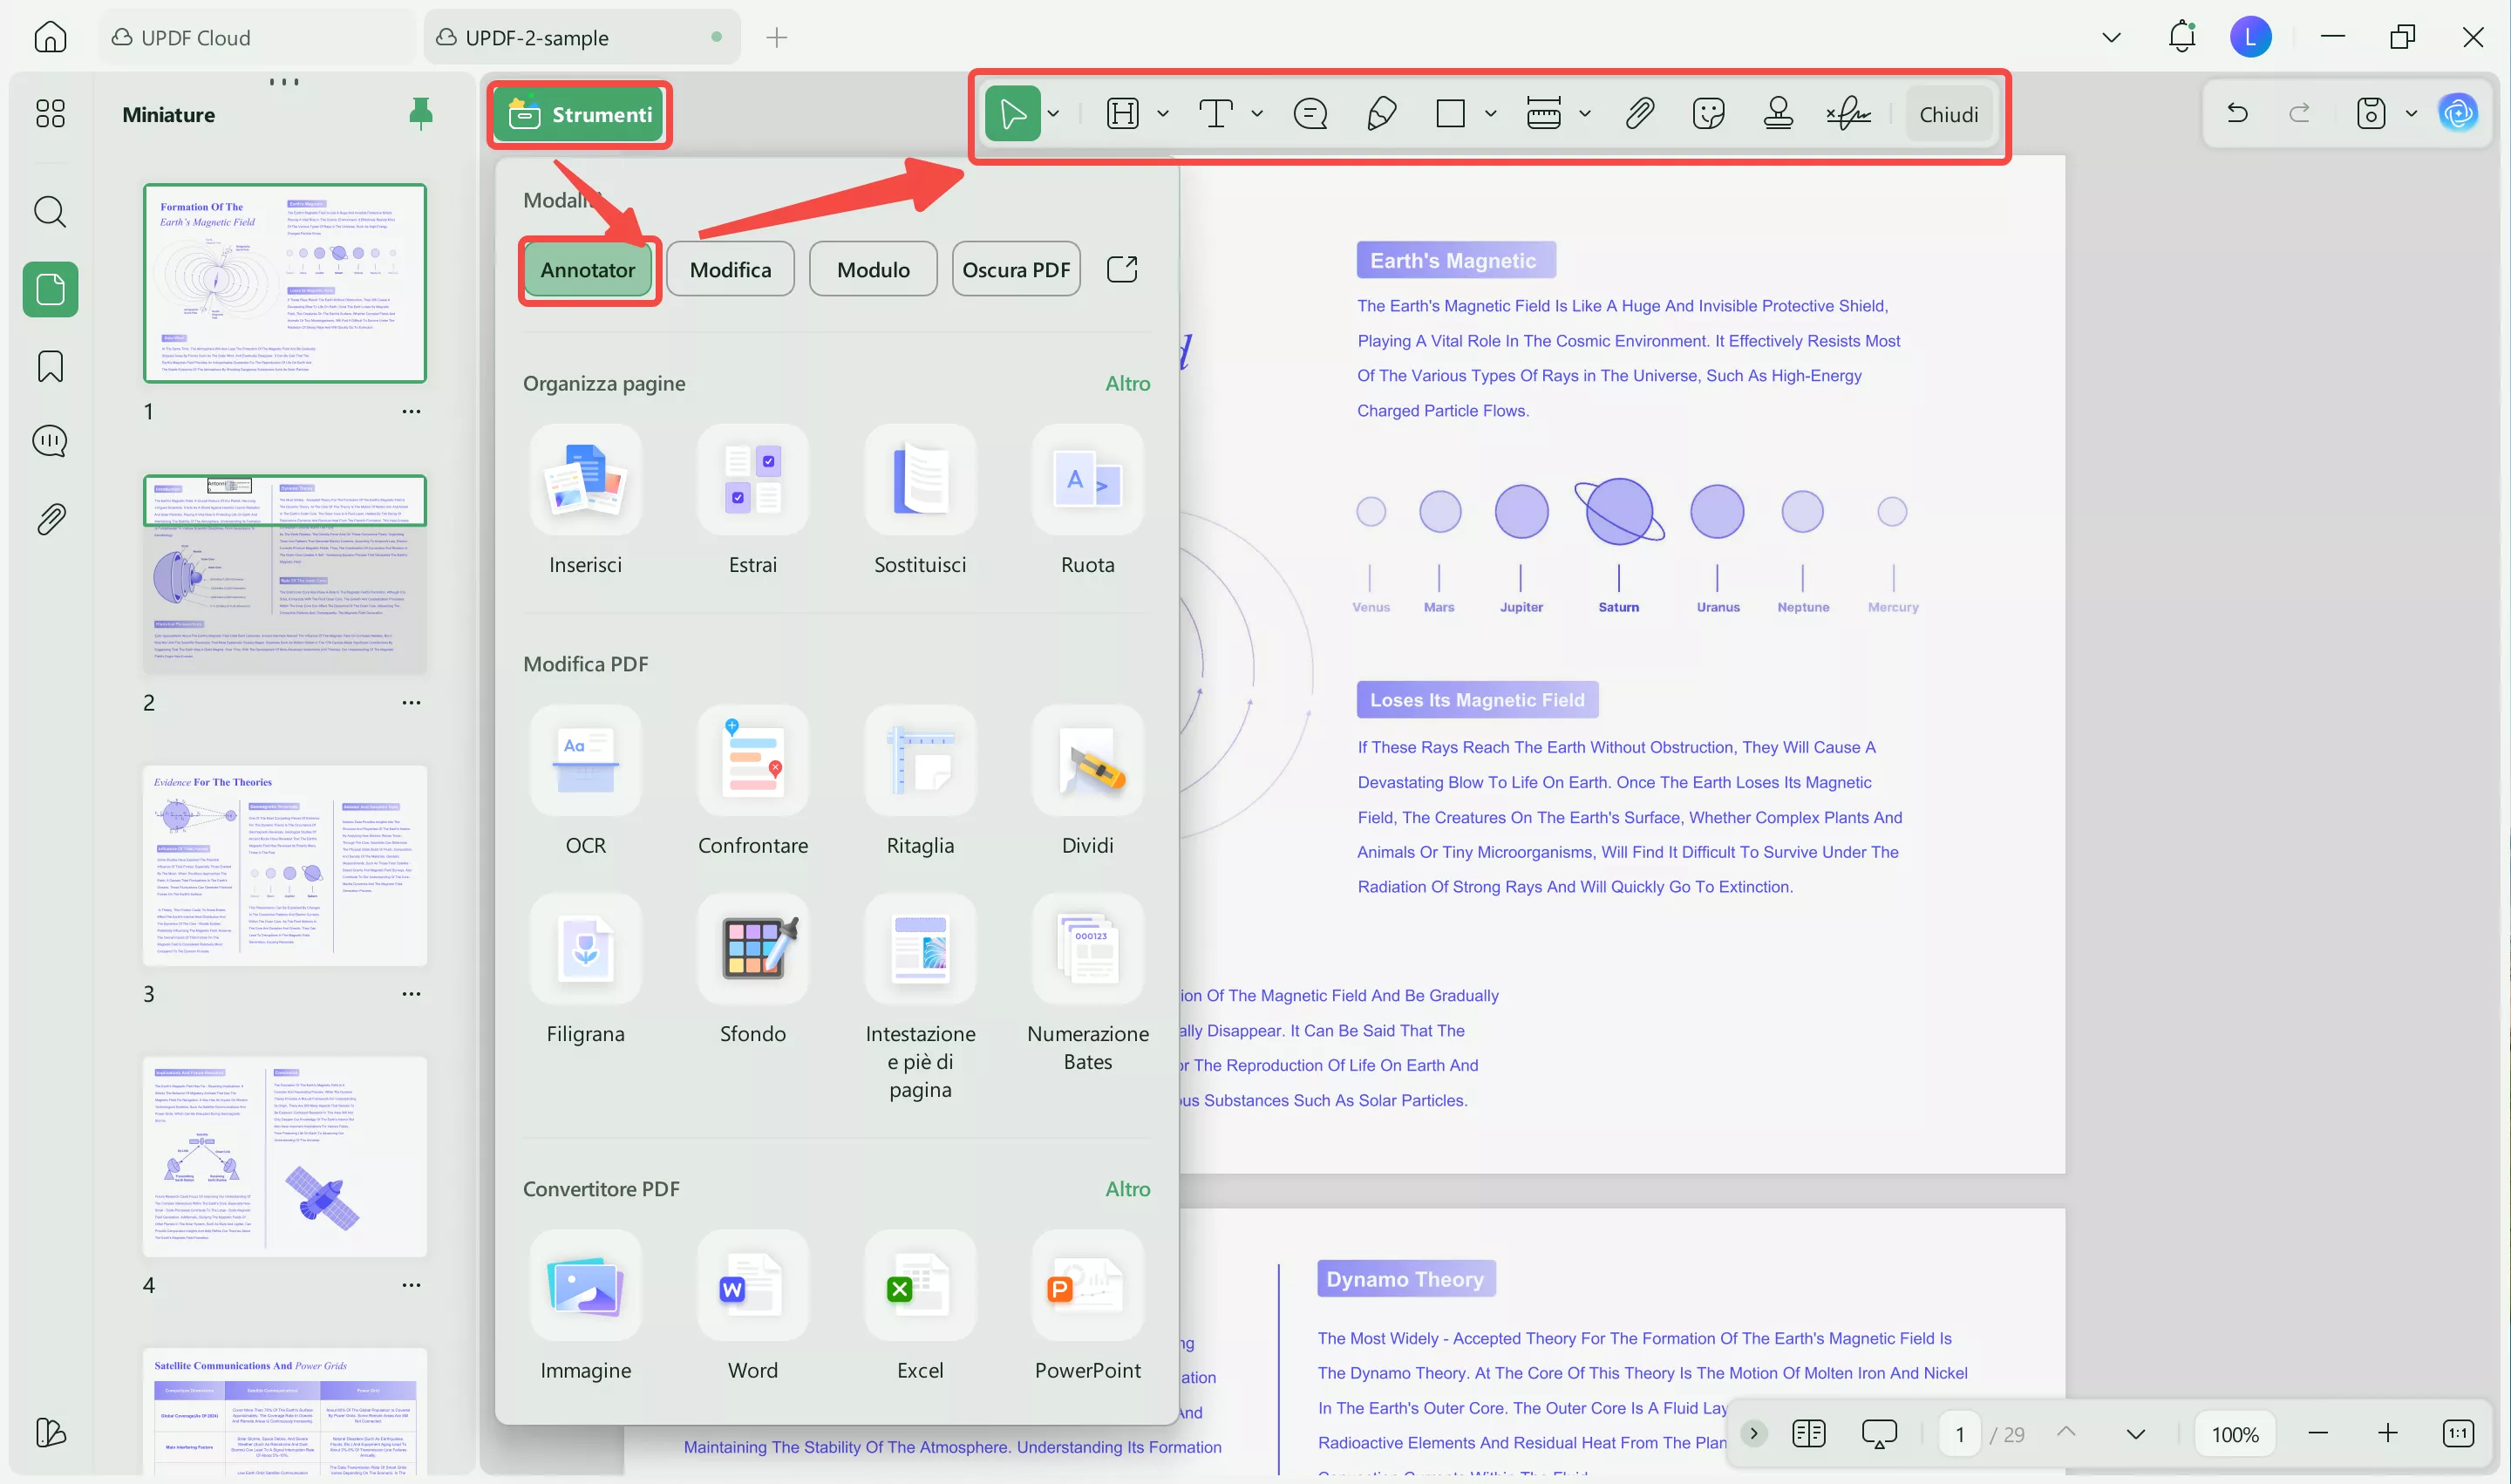Expand the highlight tool dropdown arrow
This screenshot has height=1484, width=2511.
point(1163,114)
